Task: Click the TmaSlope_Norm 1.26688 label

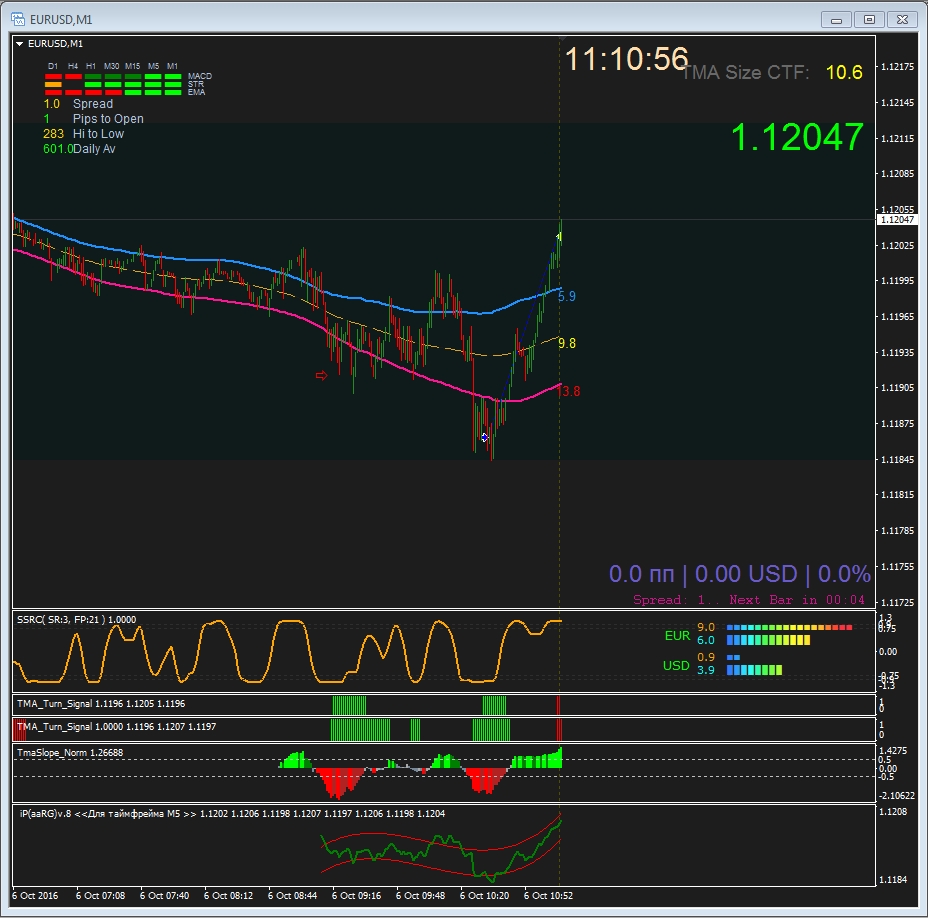Action: [x=70, y=753]
